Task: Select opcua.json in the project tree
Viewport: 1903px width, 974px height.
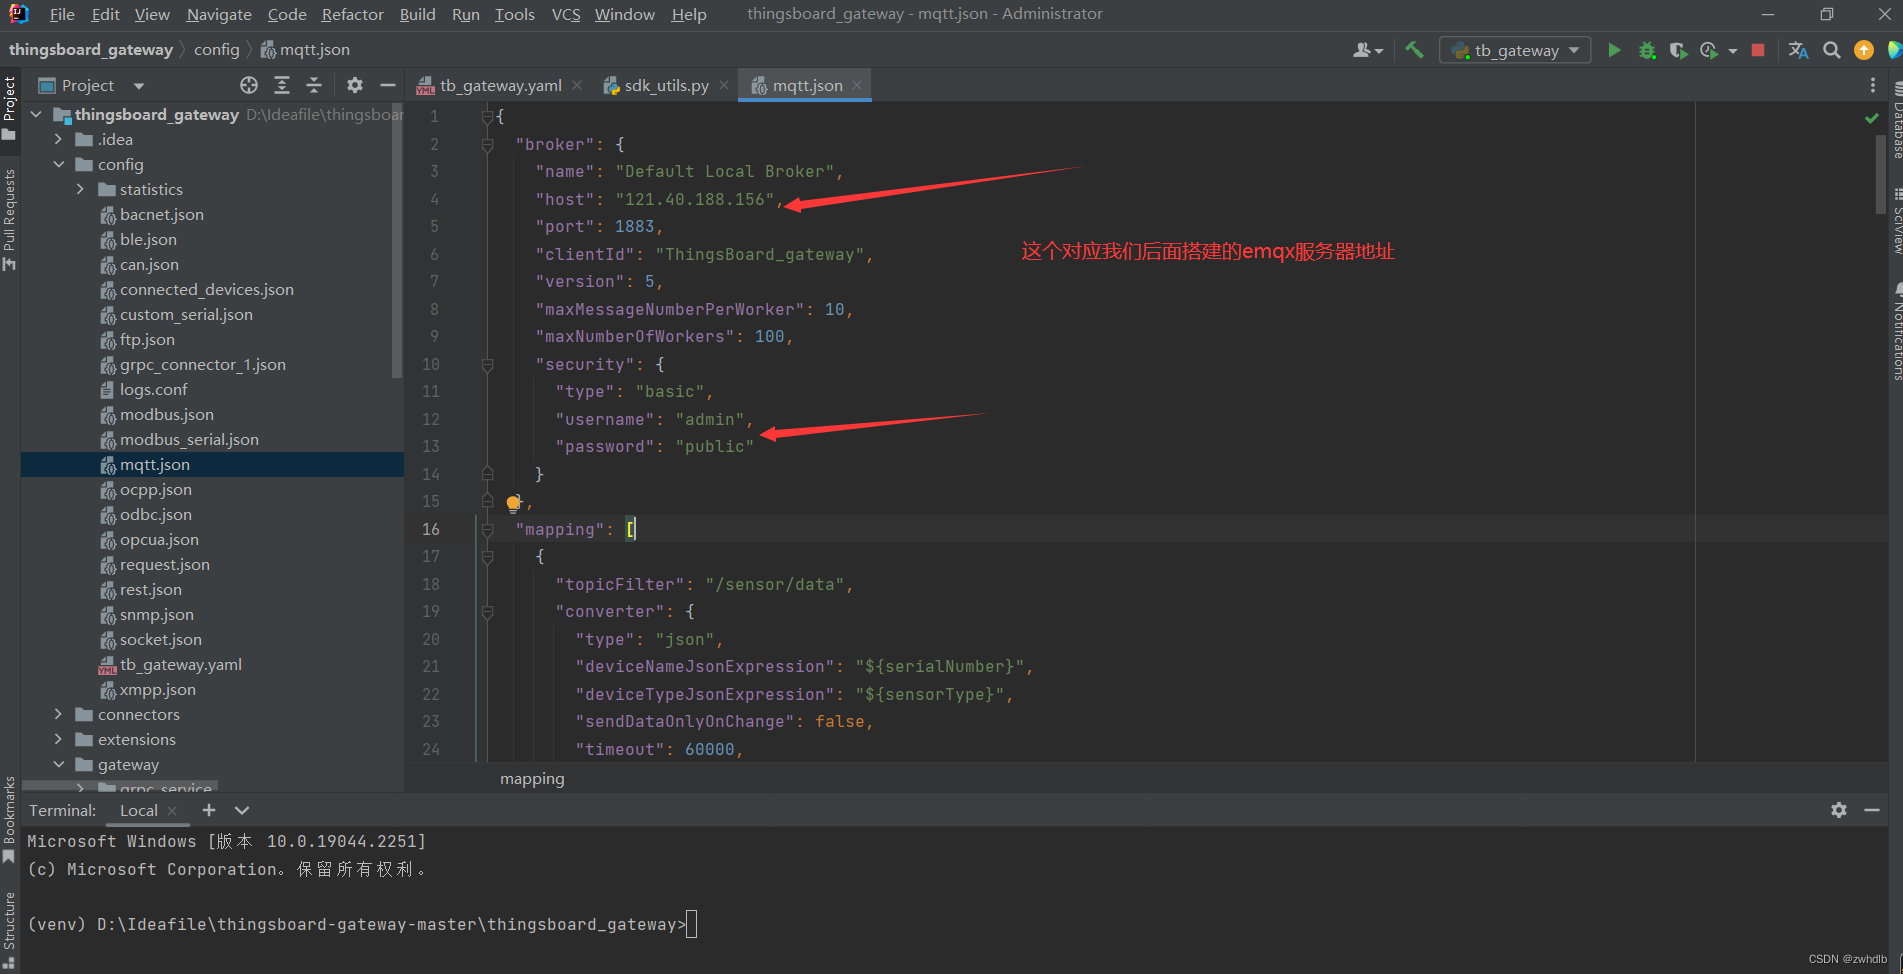Action: point(159,539)
